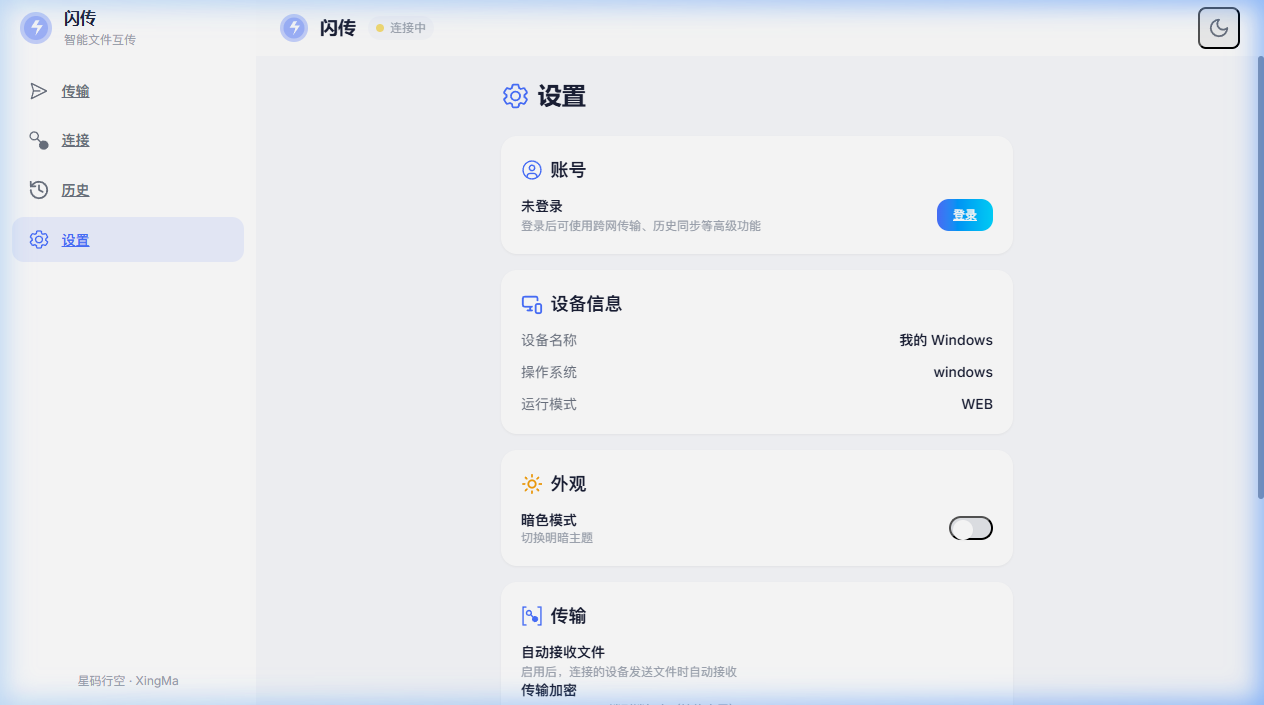Click the paper plane icon beside 传输
1264x705 pixels.
pyautogui.click(x=39, y=91)
